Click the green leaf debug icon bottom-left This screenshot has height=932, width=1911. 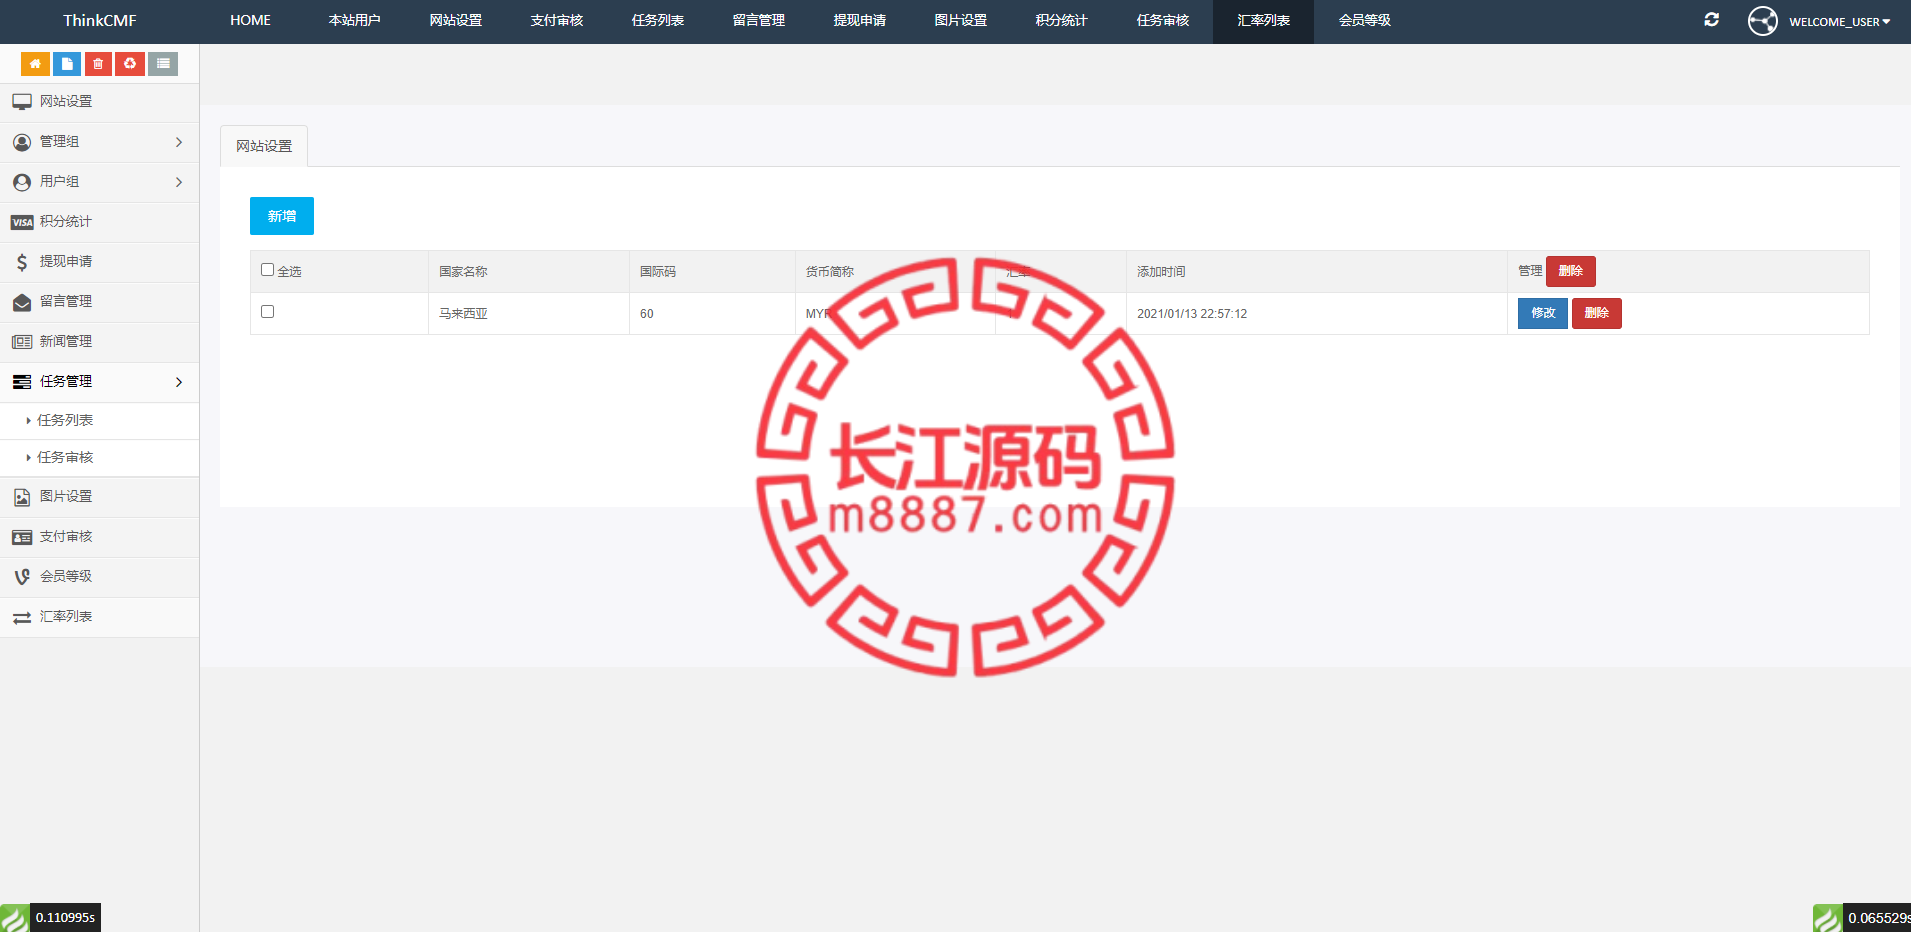[14, 918]
